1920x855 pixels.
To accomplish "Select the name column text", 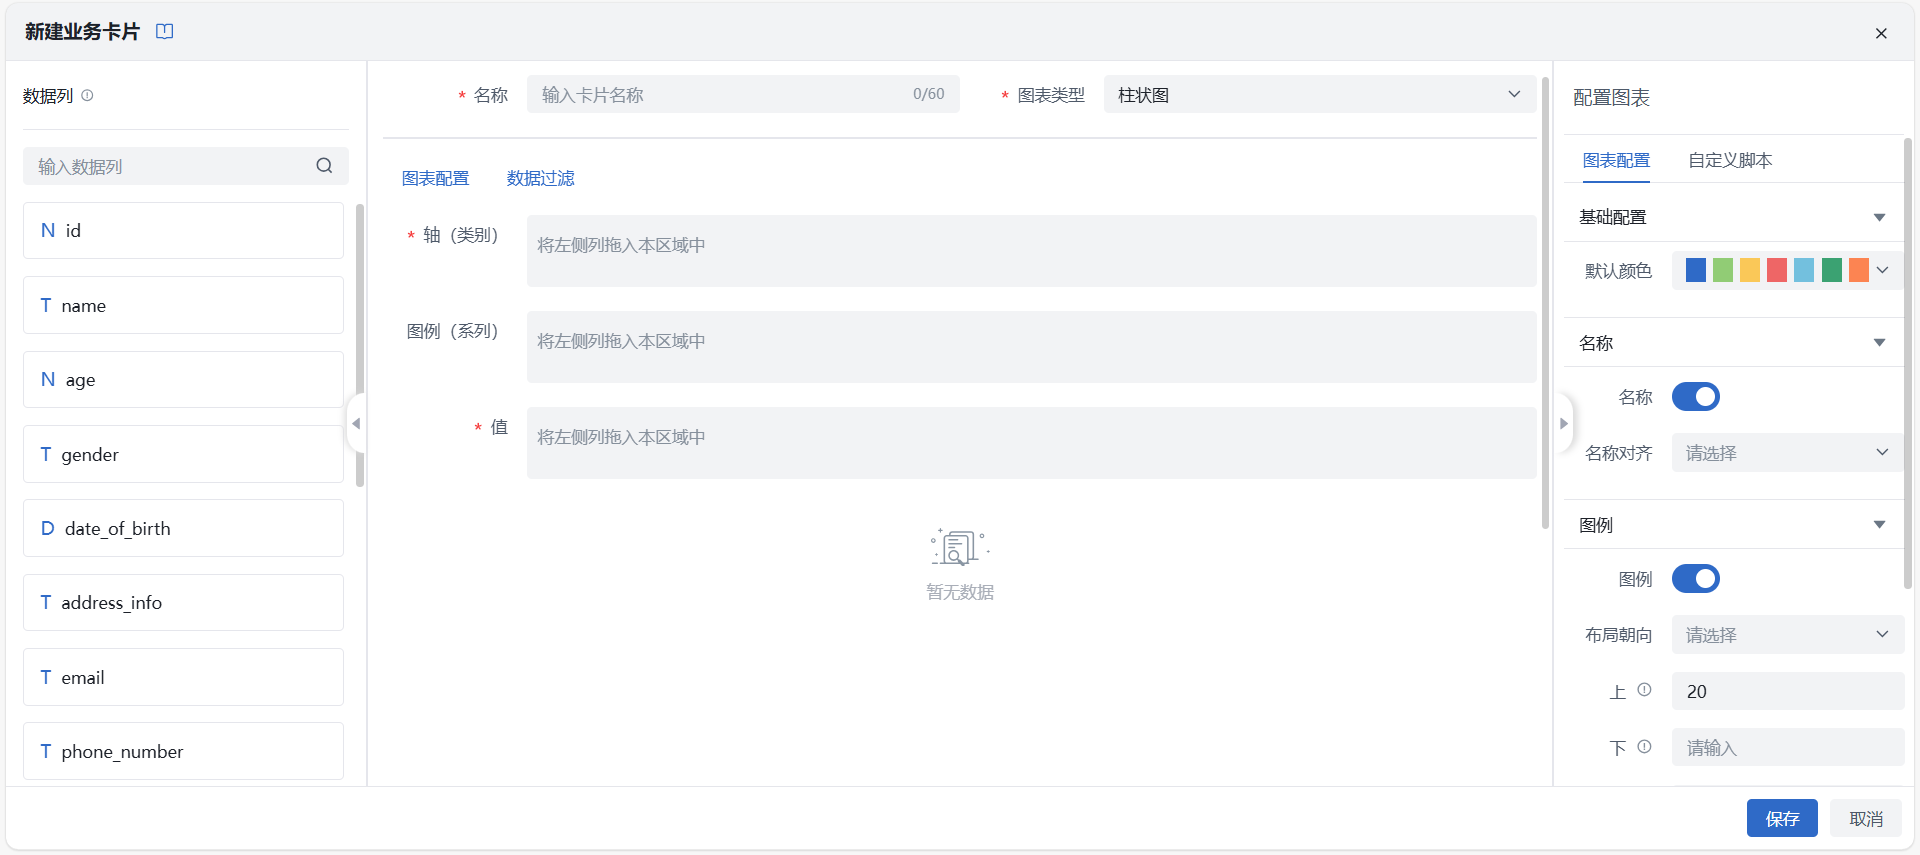I will click(x=83, y=306).
